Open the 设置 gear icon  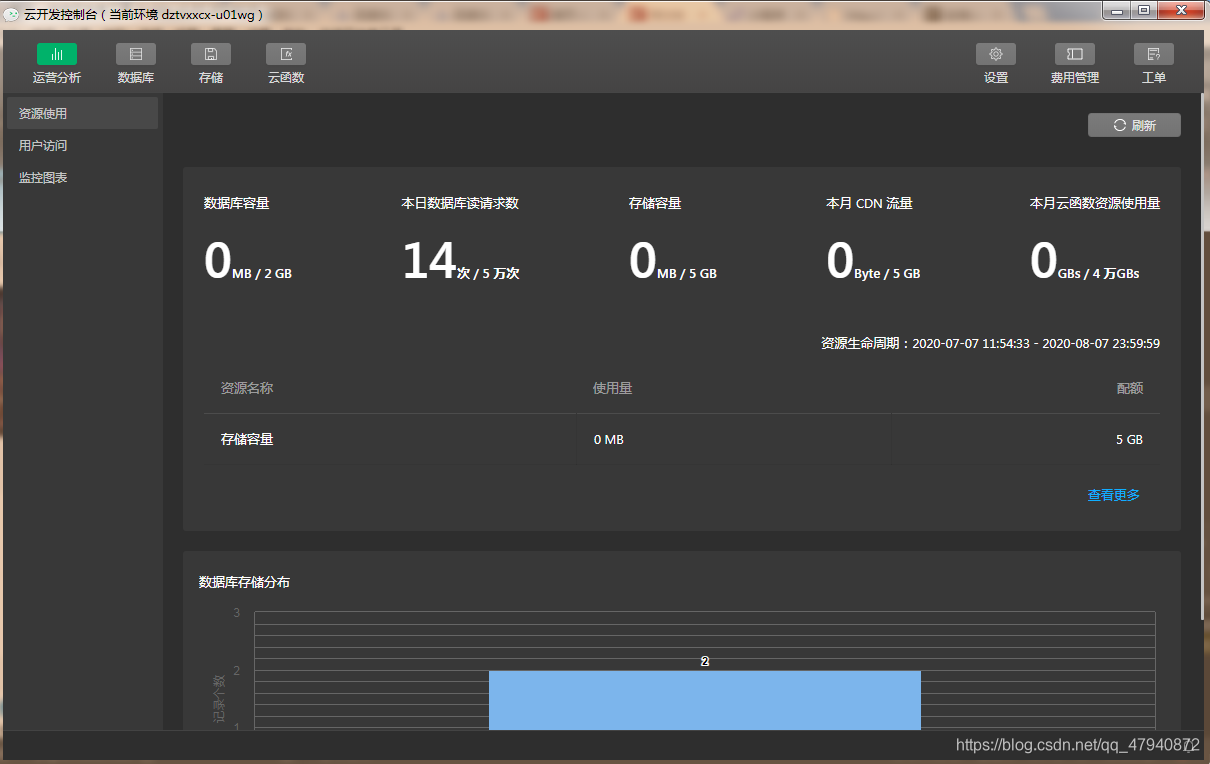tap(996, 55)
